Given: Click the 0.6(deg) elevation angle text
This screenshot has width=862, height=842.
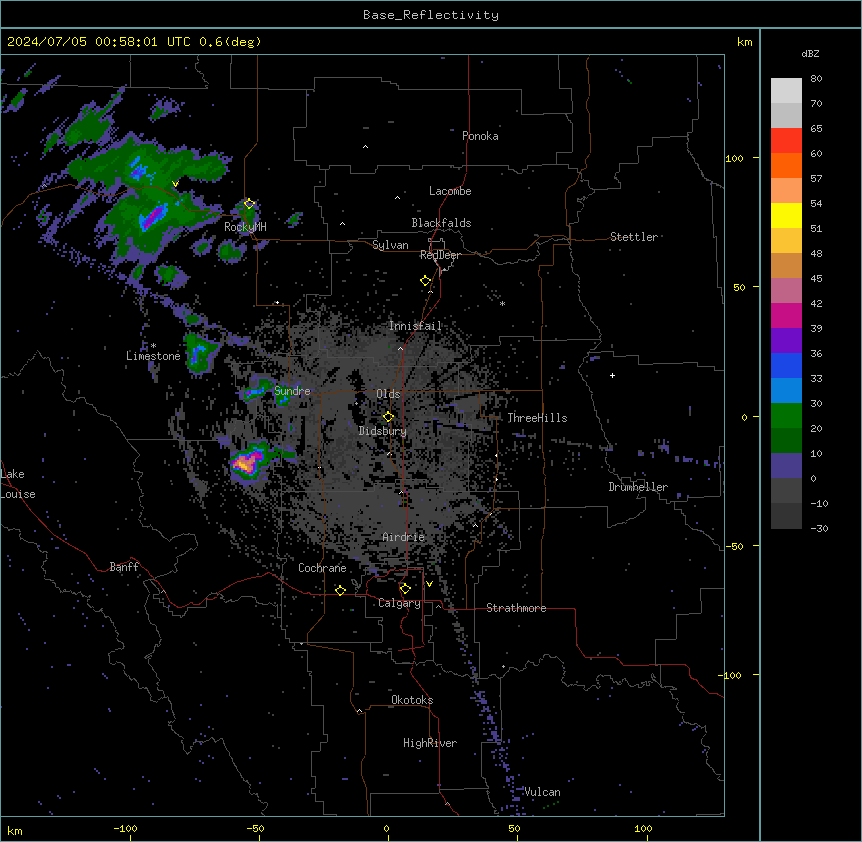Looking at the screenshot, I should point(230,42).
